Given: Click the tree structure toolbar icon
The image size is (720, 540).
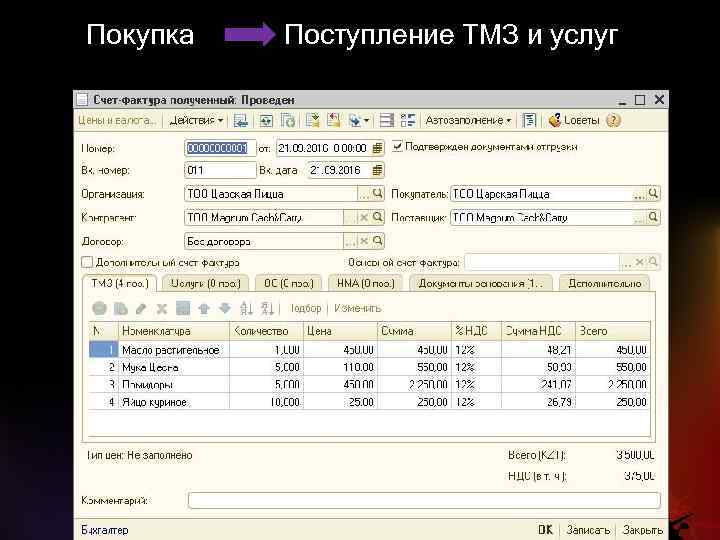Looking at the screenshot, I should 408,120.
